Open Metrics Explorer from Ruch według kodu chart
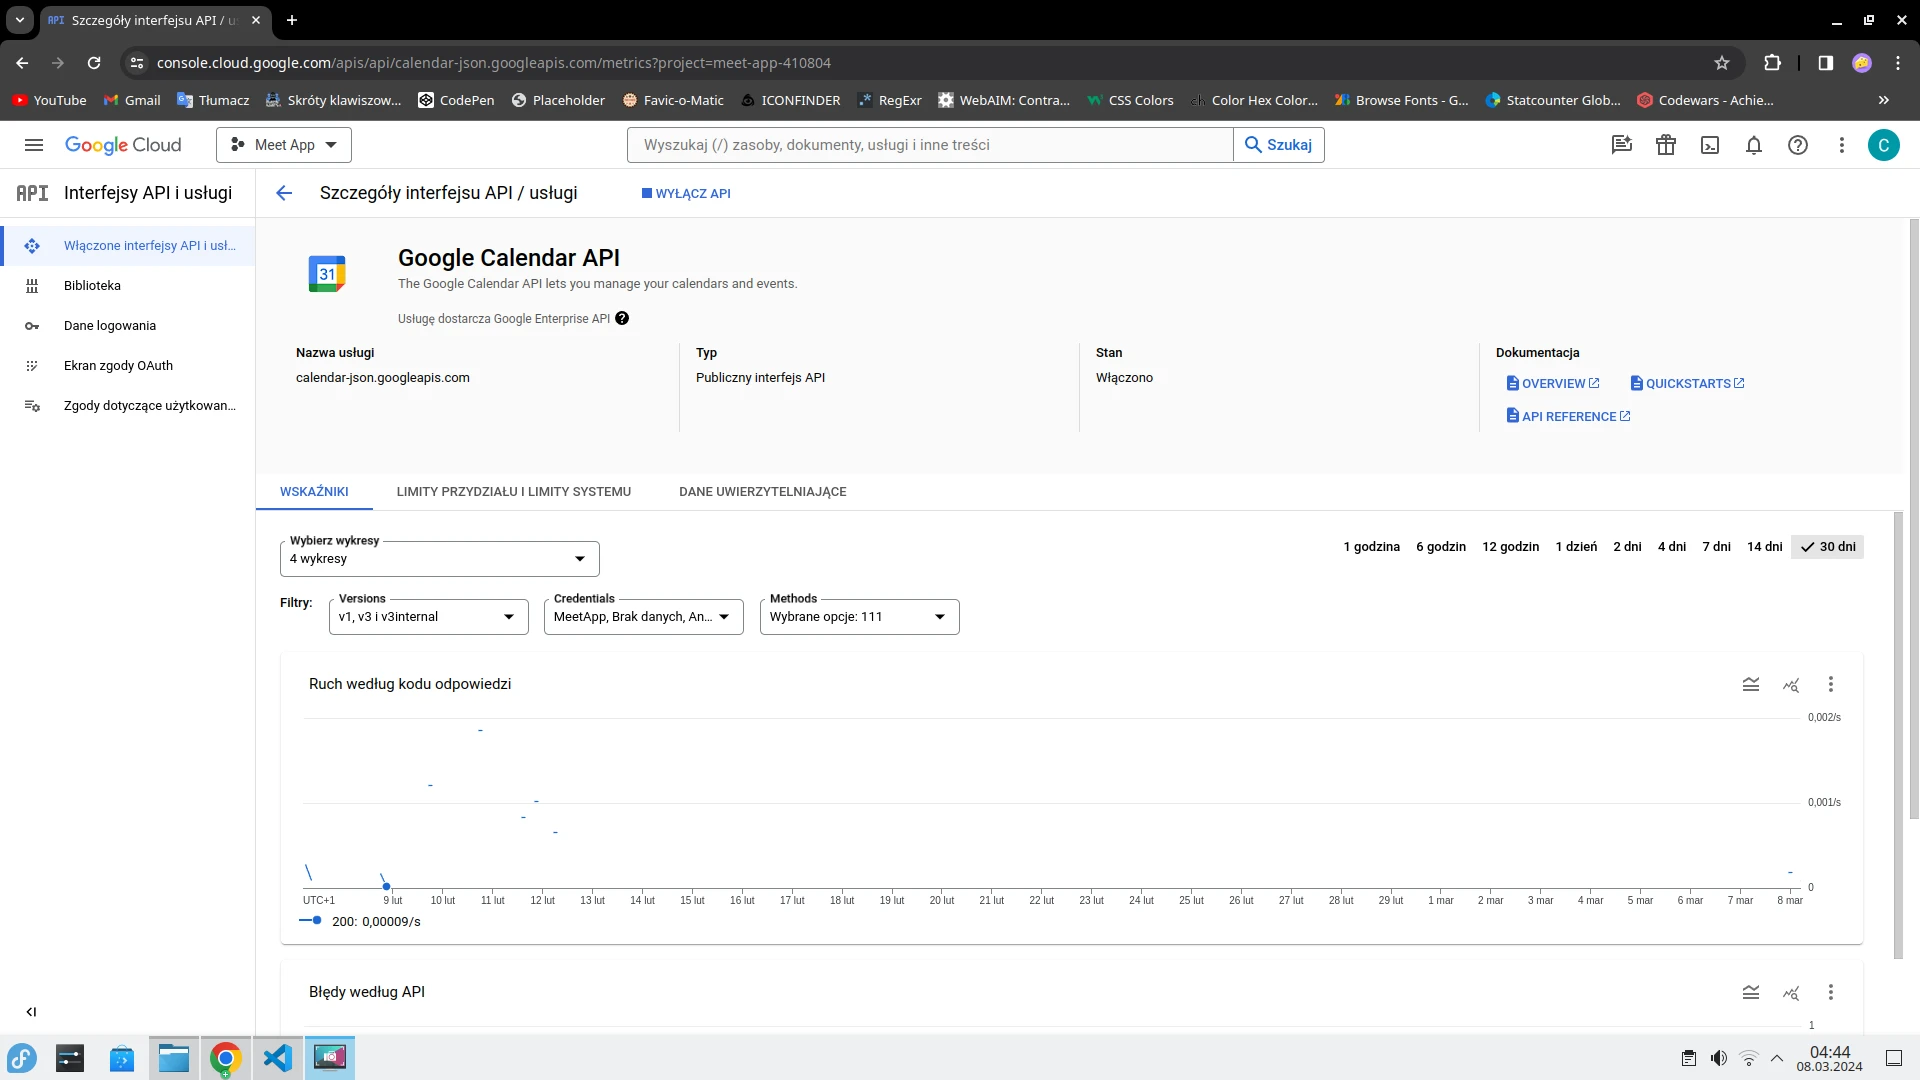The image size is (1920, 1080). pyautogui.click(x=1791, y=684)
